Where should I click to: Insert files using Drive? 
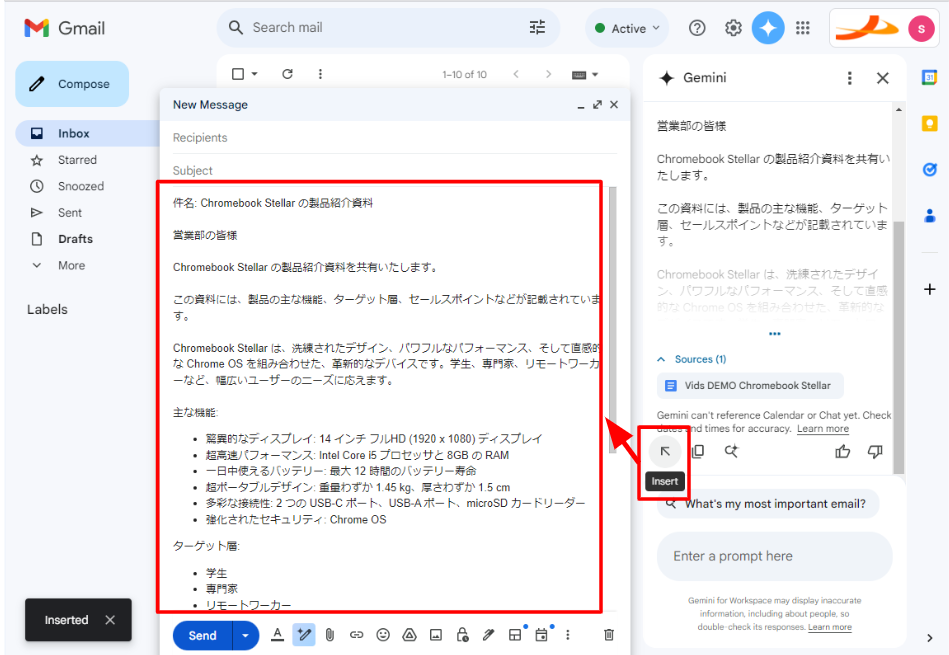pyautogui.click(x=410, y=635)
